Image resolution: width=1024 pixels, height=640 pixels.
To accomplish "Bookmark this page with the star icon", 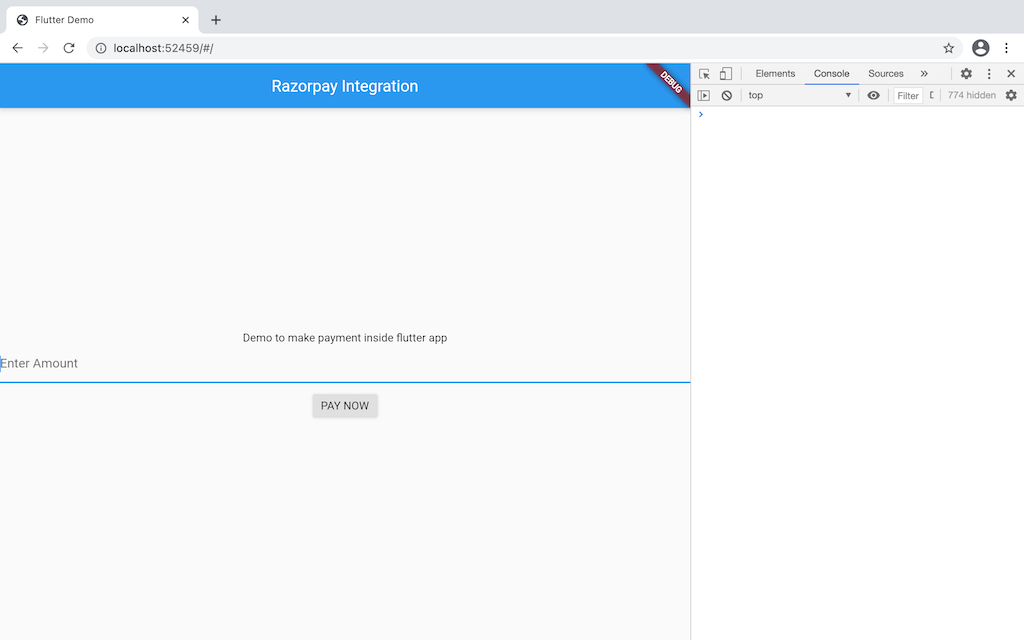I will (x=948, y=48).
